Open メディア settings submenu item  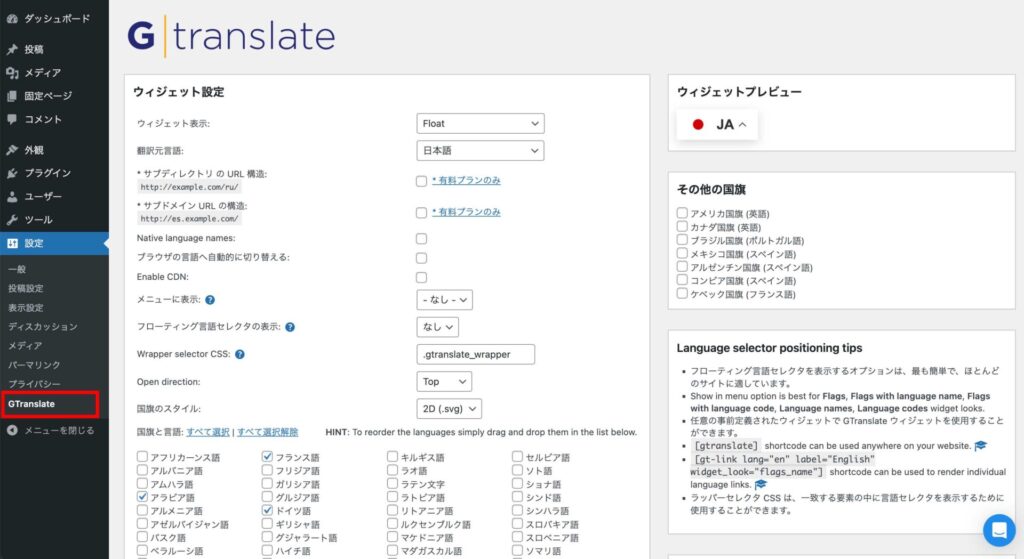[x=25, y=345]
